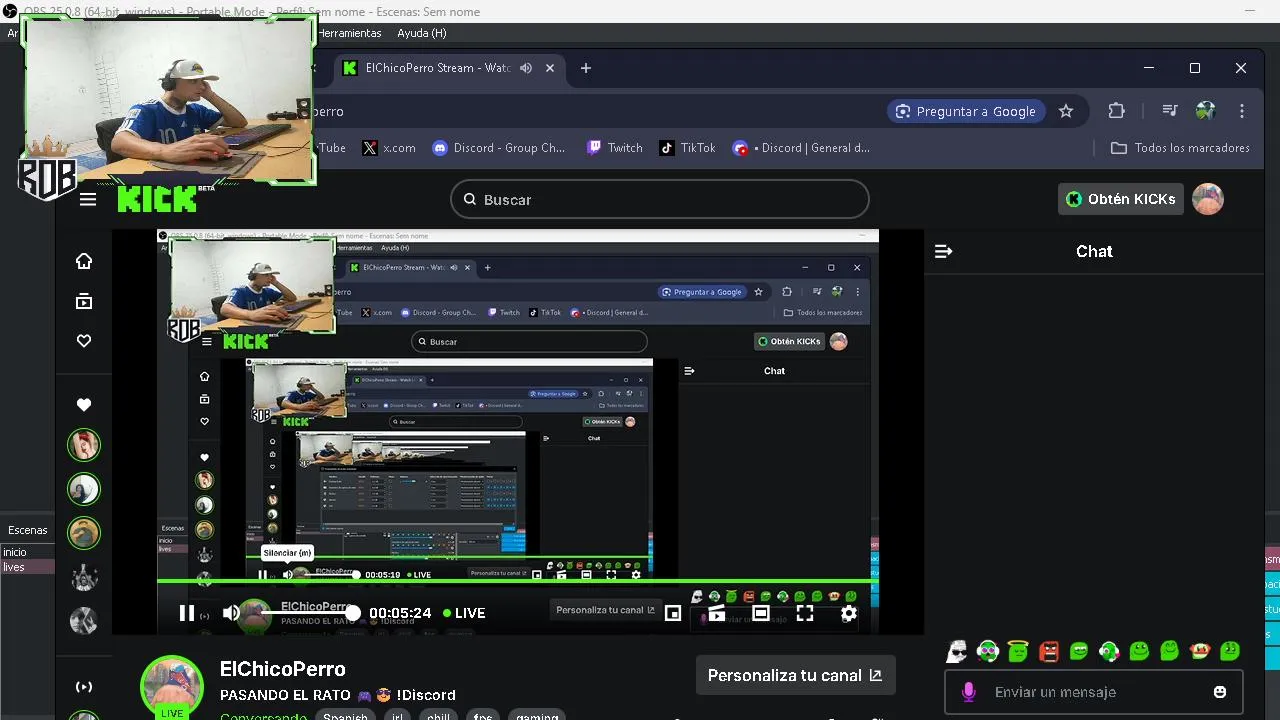Viewport: 1280px width, 720px height.
Task: Open Home in the Kick sidebar
Action: [x=84, y=261]
